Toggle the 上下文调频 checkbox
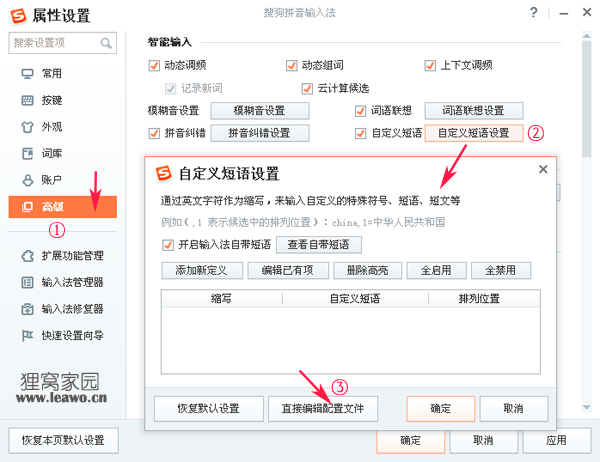Viewport: 600px width, 462px height. pos(430,65)
